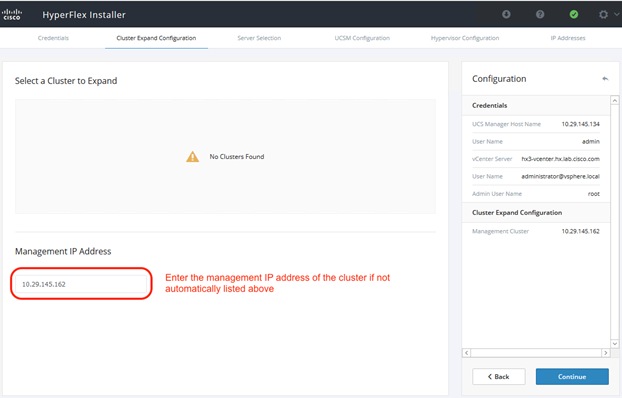Click the Configuration panel scroll up arrow
This screenshot has height=398, width=622.
[x=614, y=100]
